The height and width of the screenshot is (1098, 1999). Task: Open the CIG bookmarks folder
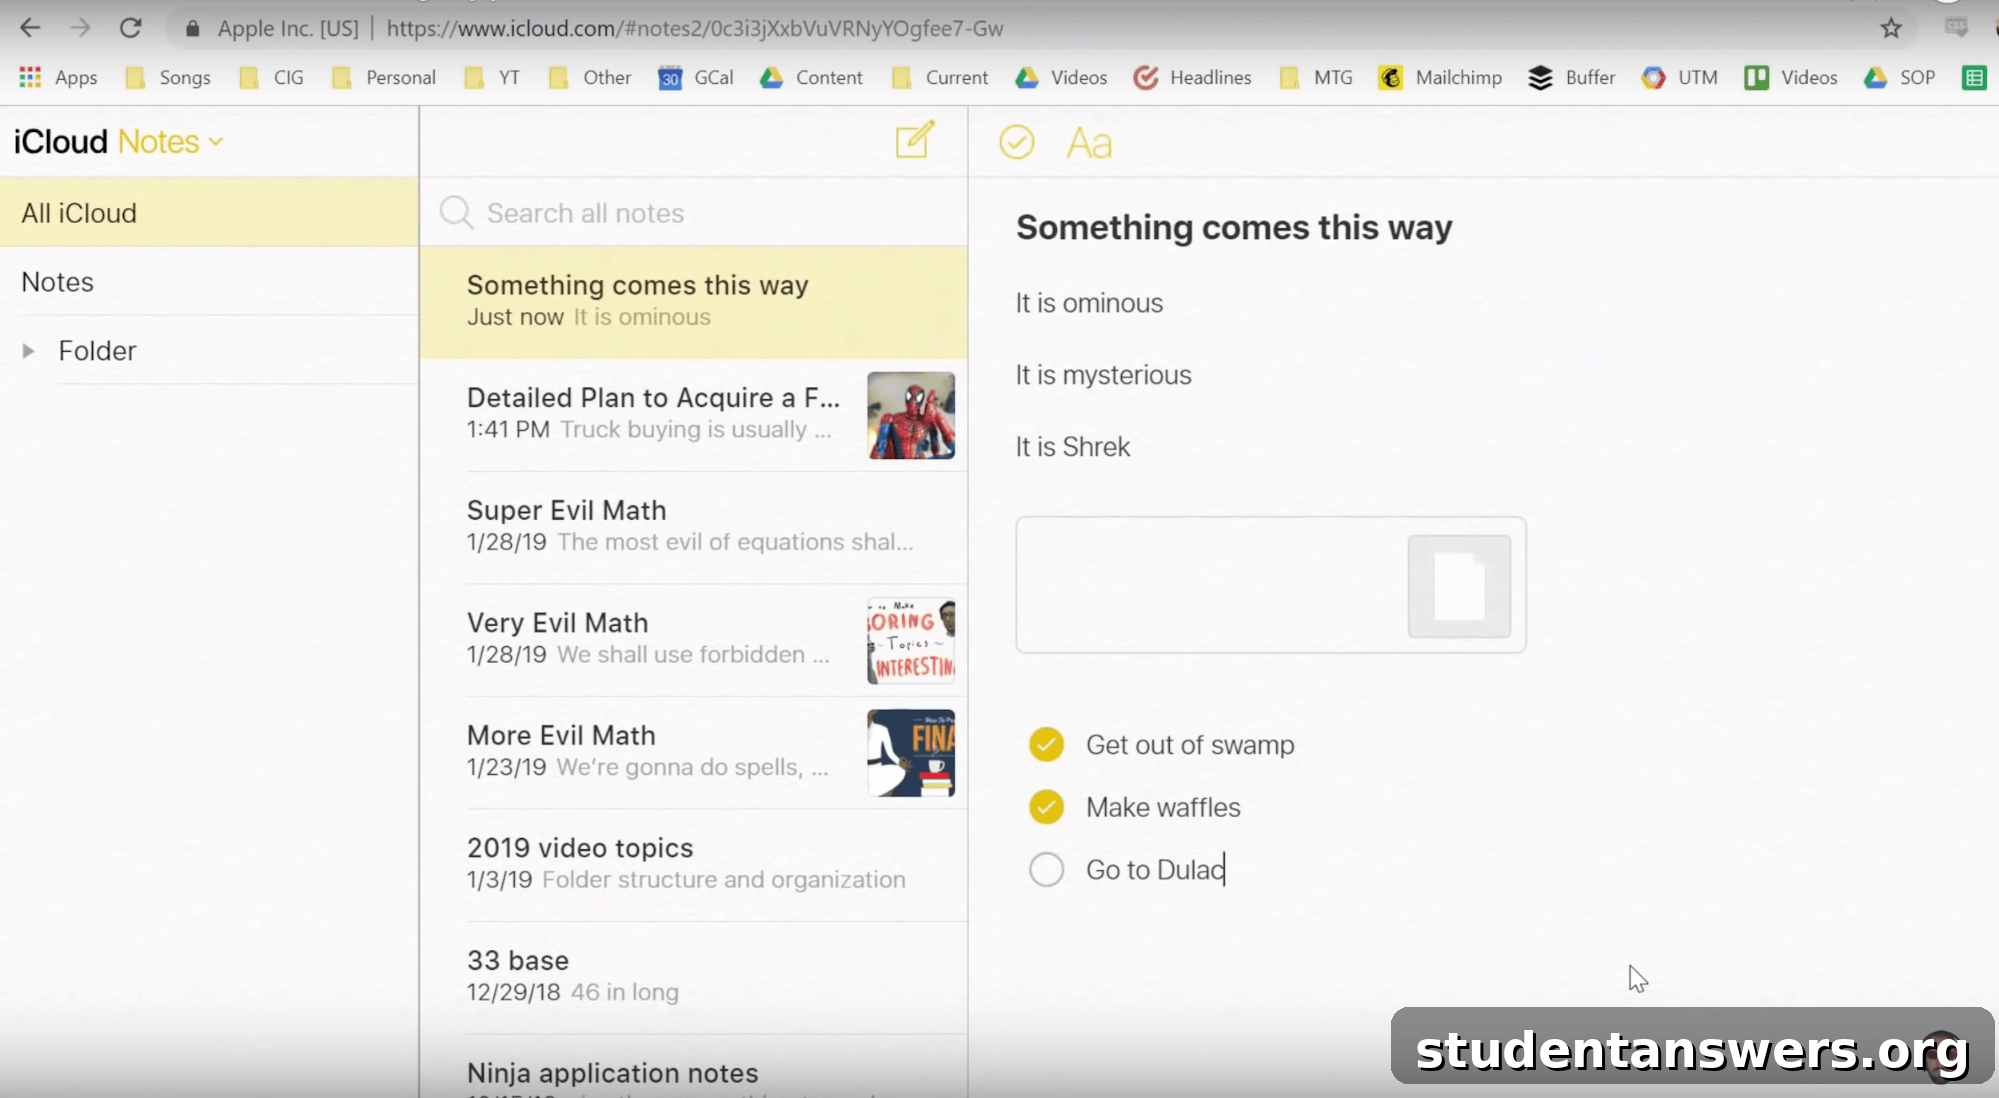coord(271,77)
